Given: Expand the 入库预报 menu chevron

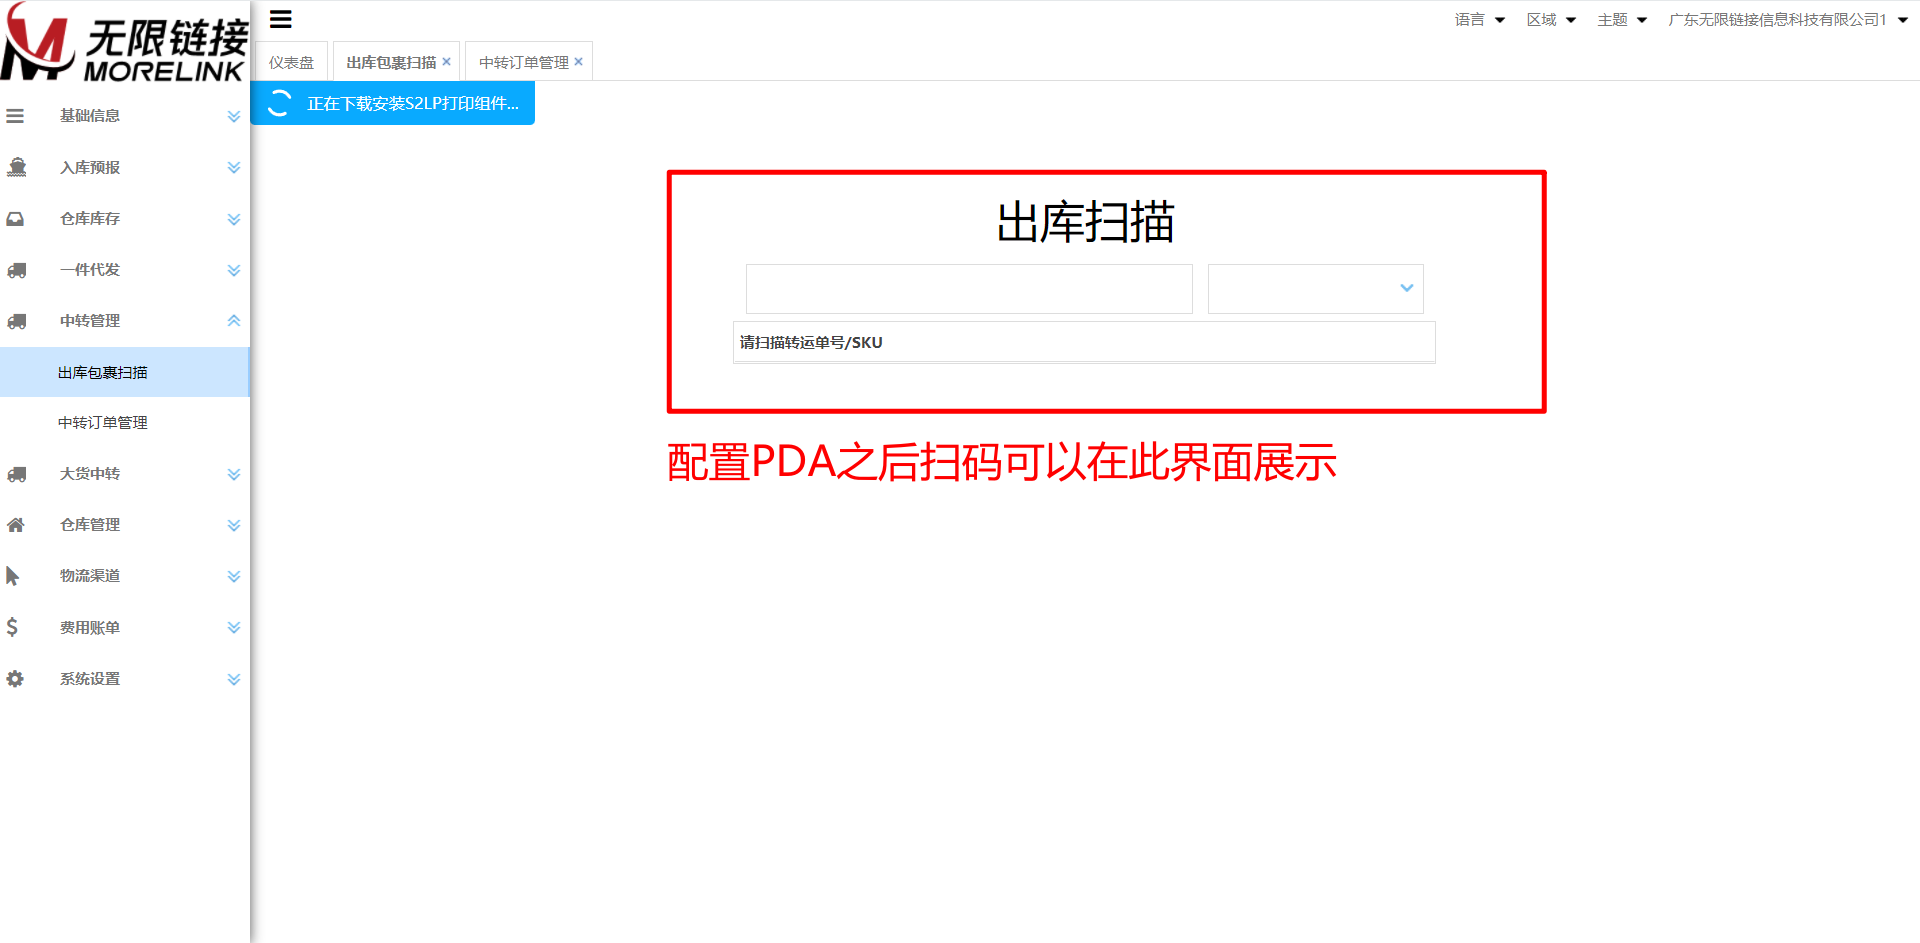Looking at the screenshot, I should (234, 167).
